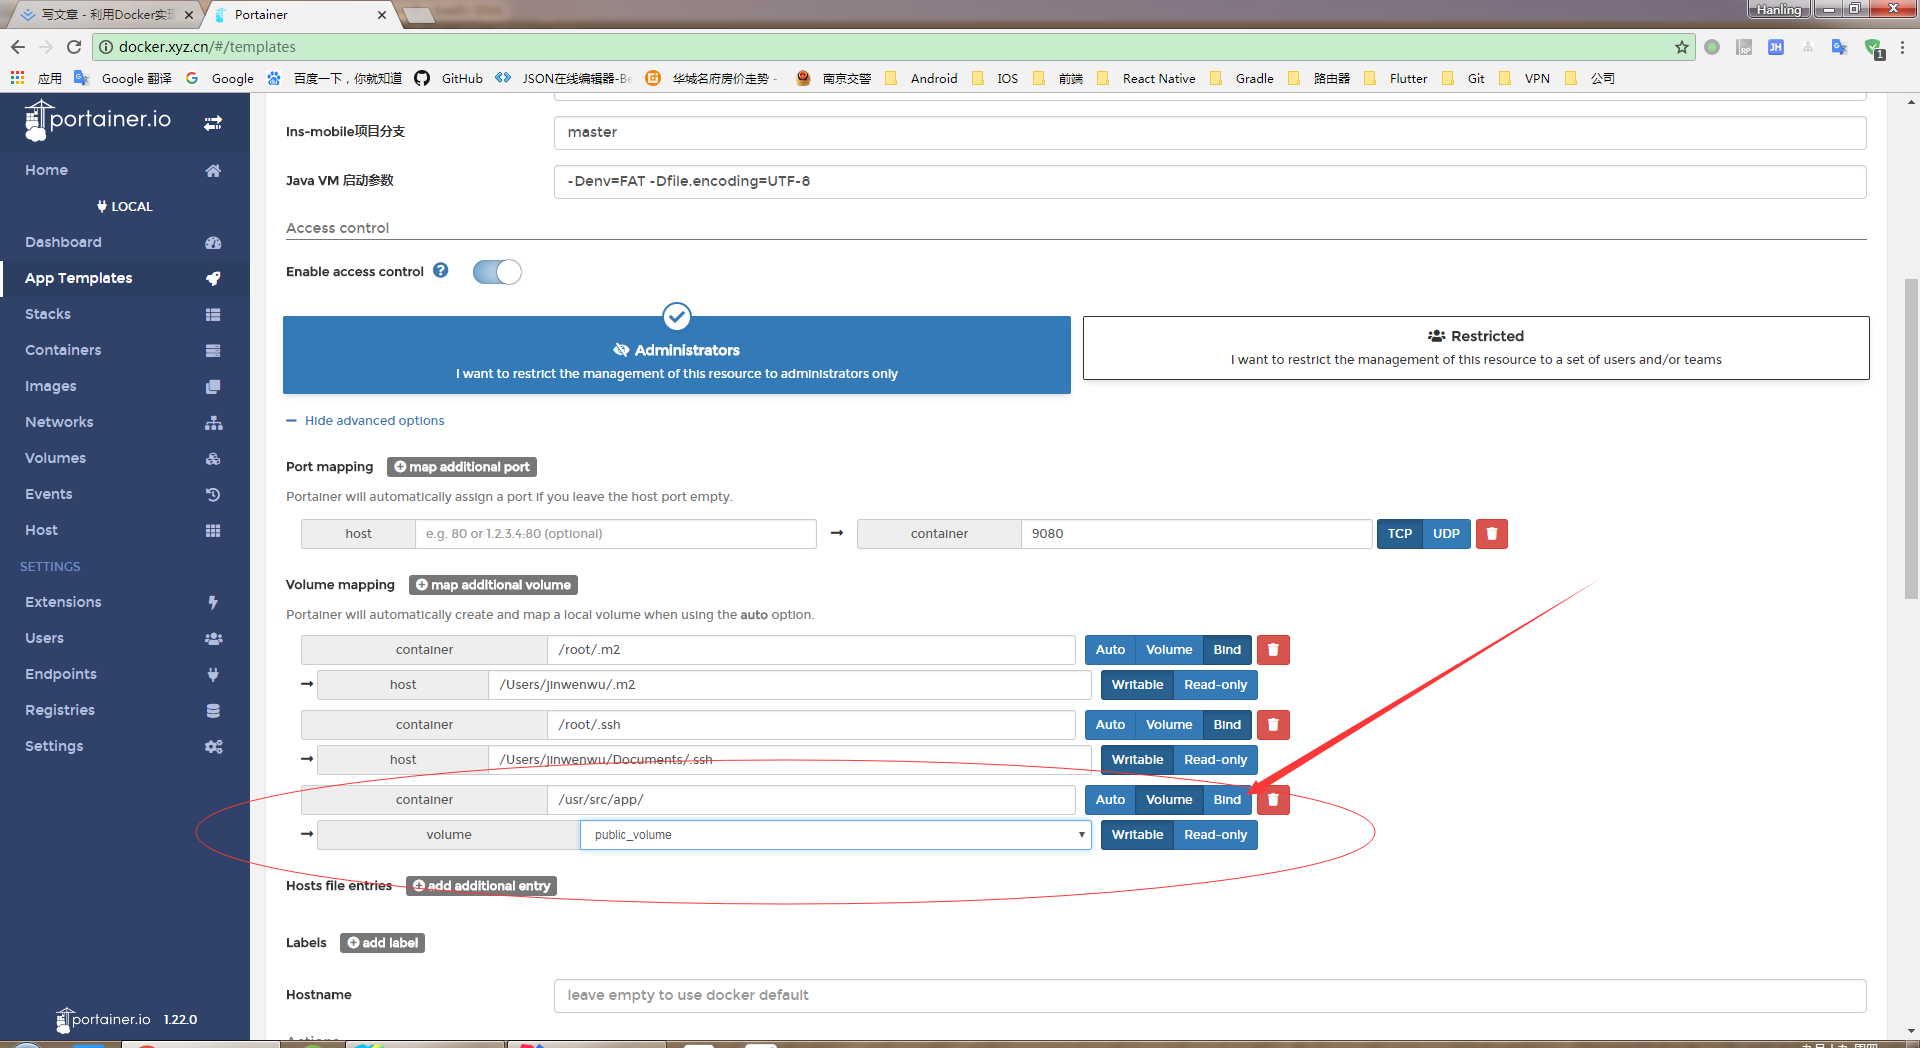Click the access control help question icon
Screen dimensions: 1920x1048
pos(441,271)
